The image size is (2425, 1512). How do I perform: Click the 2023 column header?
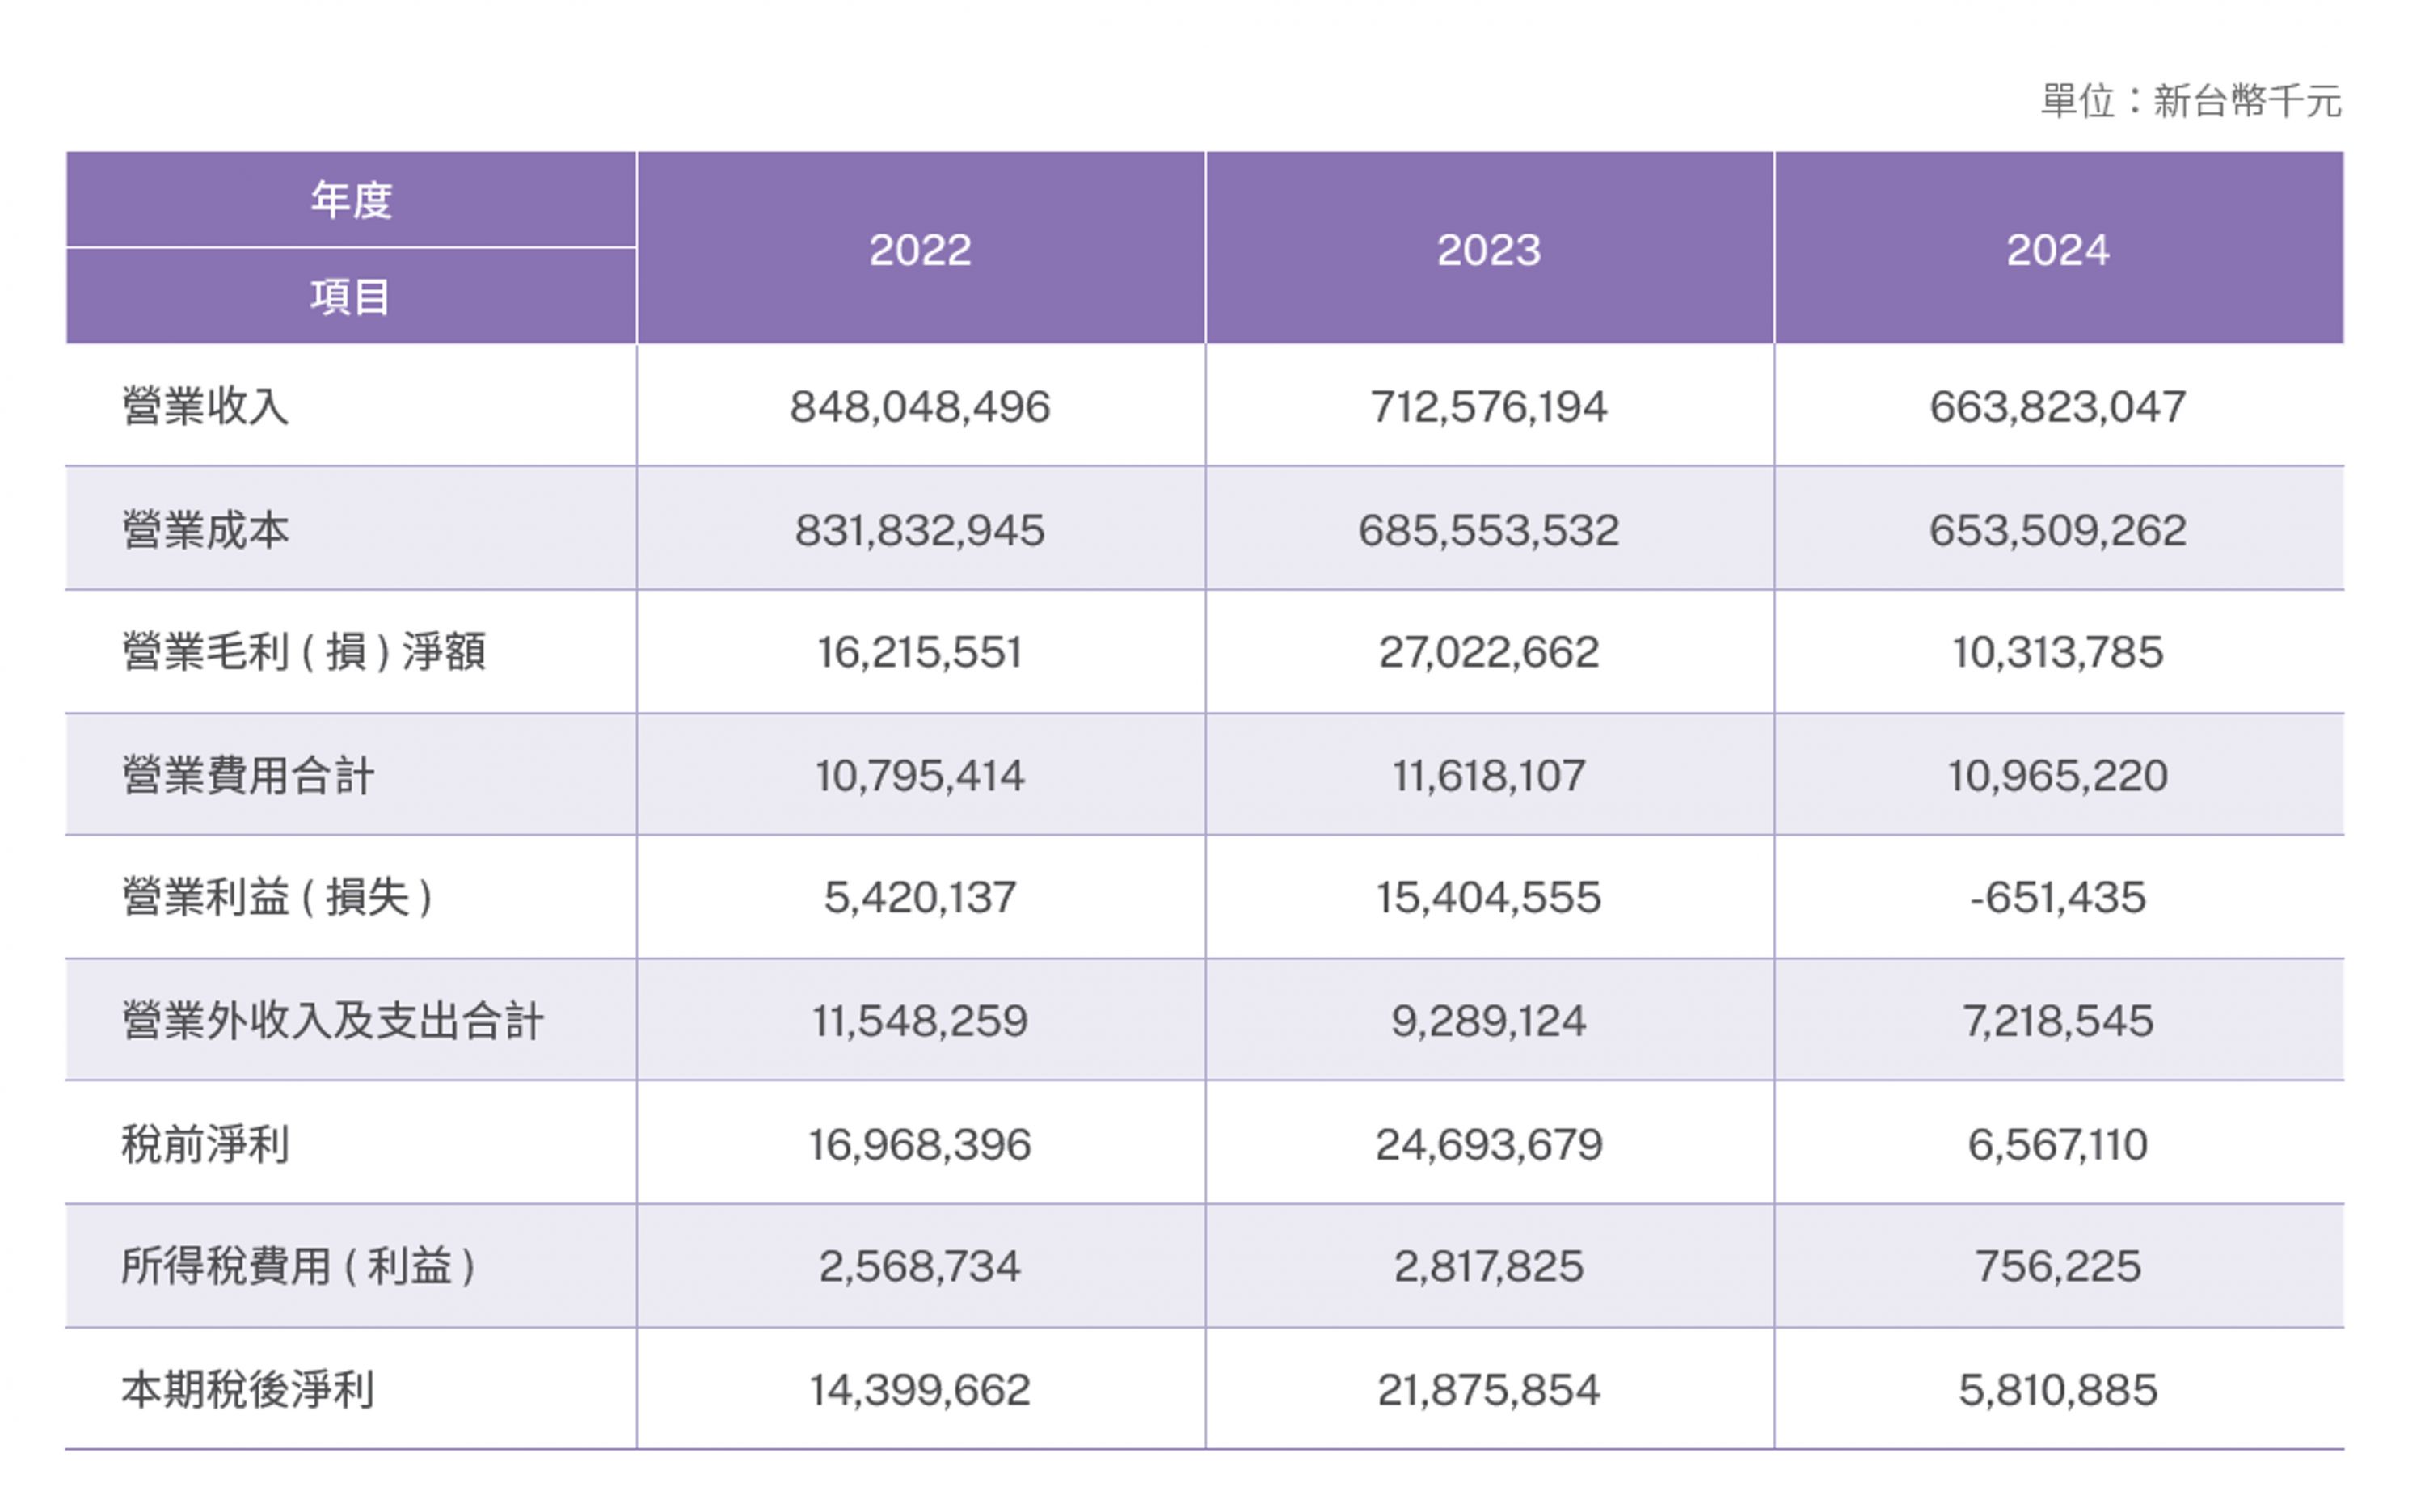click(x=1488, y=250)
